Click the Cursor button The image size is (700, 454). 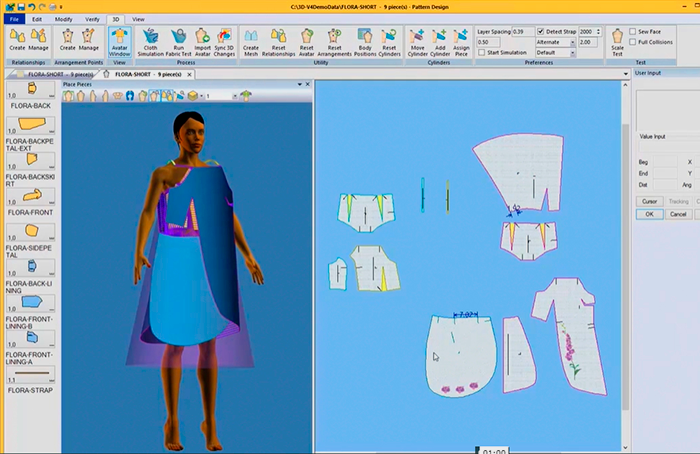649,201
